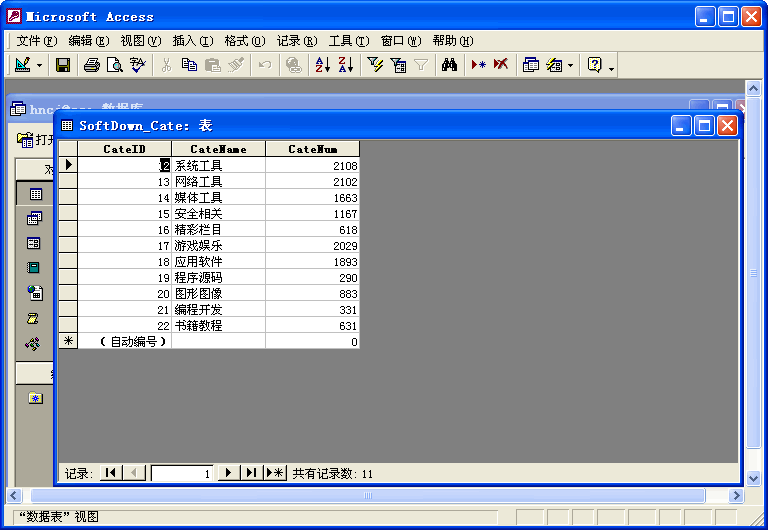Open the 编辑(E) menu
Viewport: 768px width, 530px height.
click(89, 41)
